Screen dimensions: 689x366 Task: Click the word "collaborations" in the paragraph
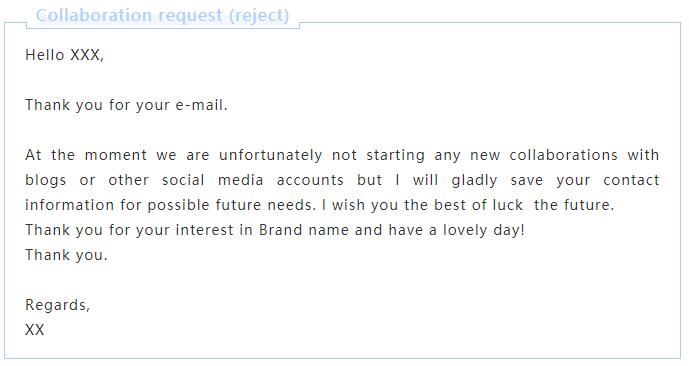tap(563, 155)
